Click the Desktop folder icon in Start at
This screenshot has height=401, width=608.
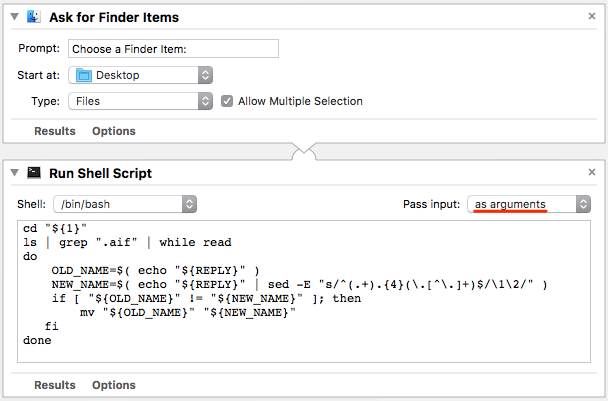click(x=84, y=75)
